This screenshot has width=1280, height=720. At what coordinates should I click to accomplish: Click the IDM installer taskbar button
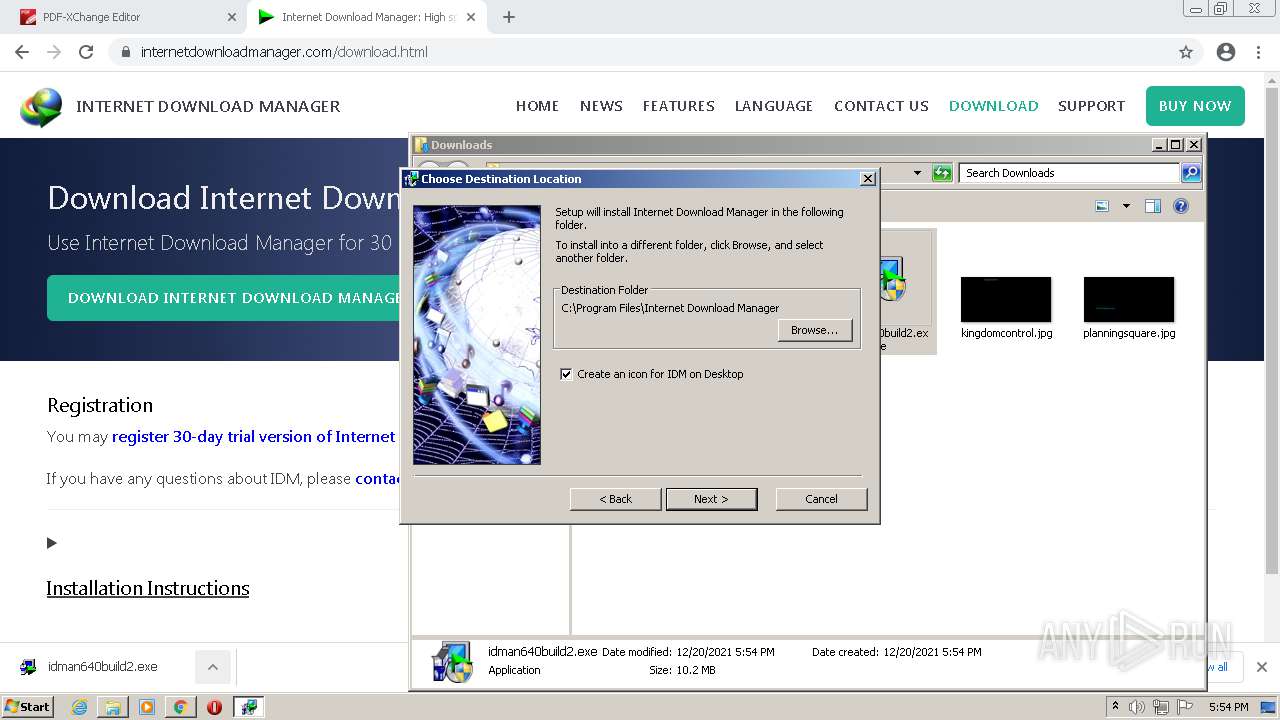[249, 707]
